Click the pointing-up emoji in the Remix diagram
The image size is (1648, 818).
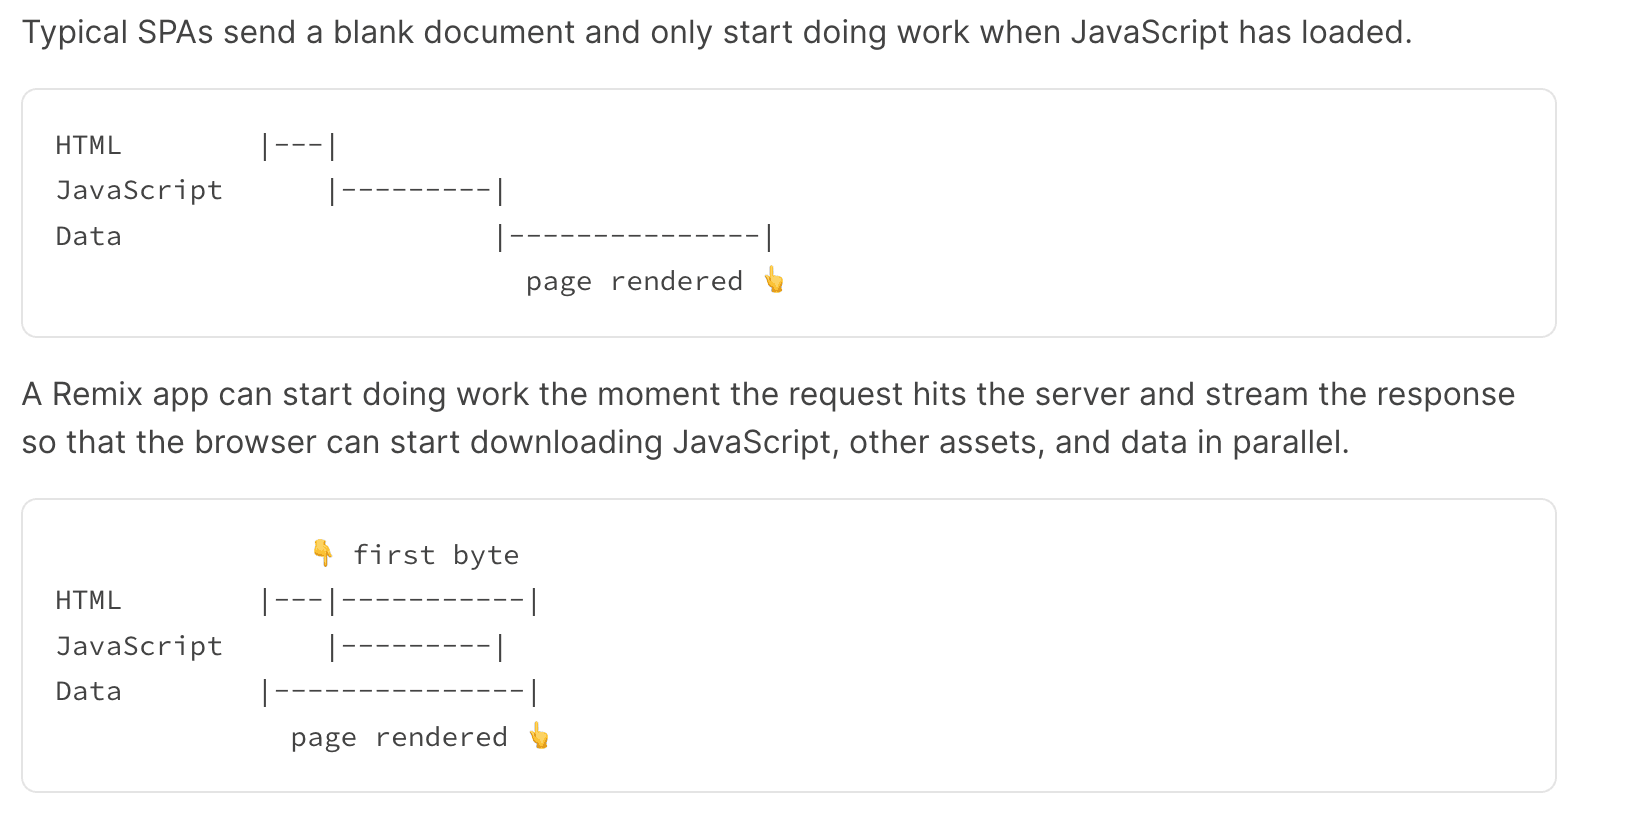[x=538, y=736]
